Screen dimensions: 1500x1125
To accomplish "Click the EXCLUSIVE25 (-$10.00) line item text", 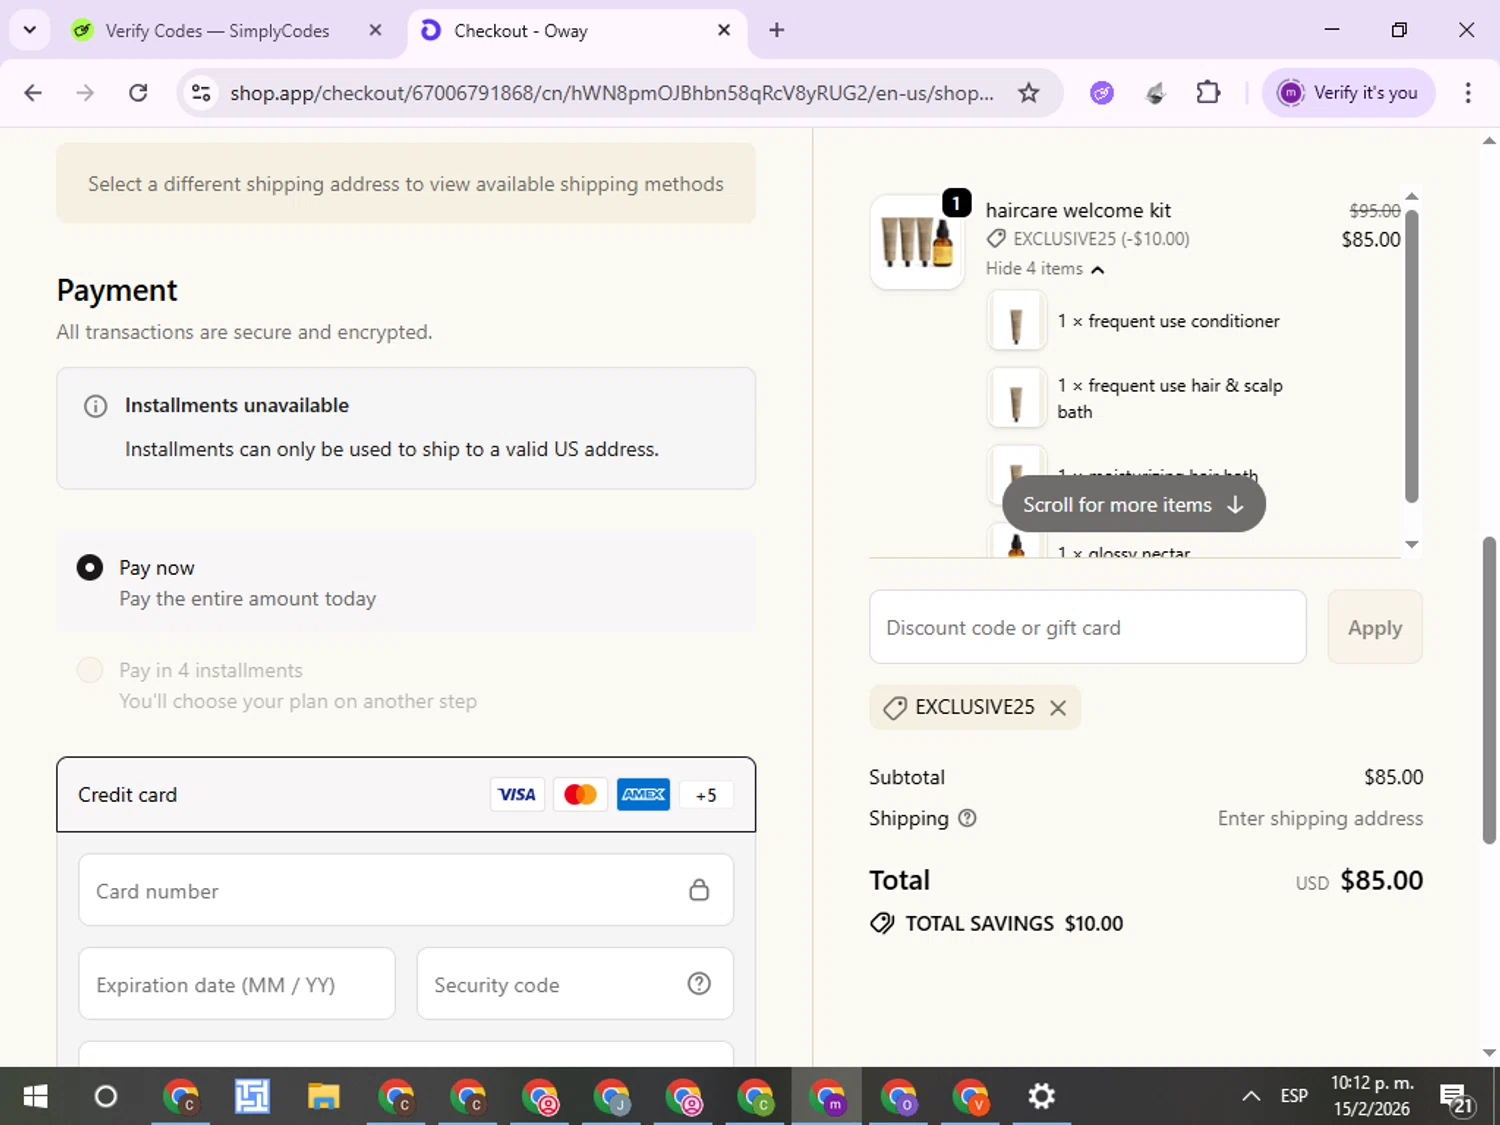I will [x=1101, y=239].
